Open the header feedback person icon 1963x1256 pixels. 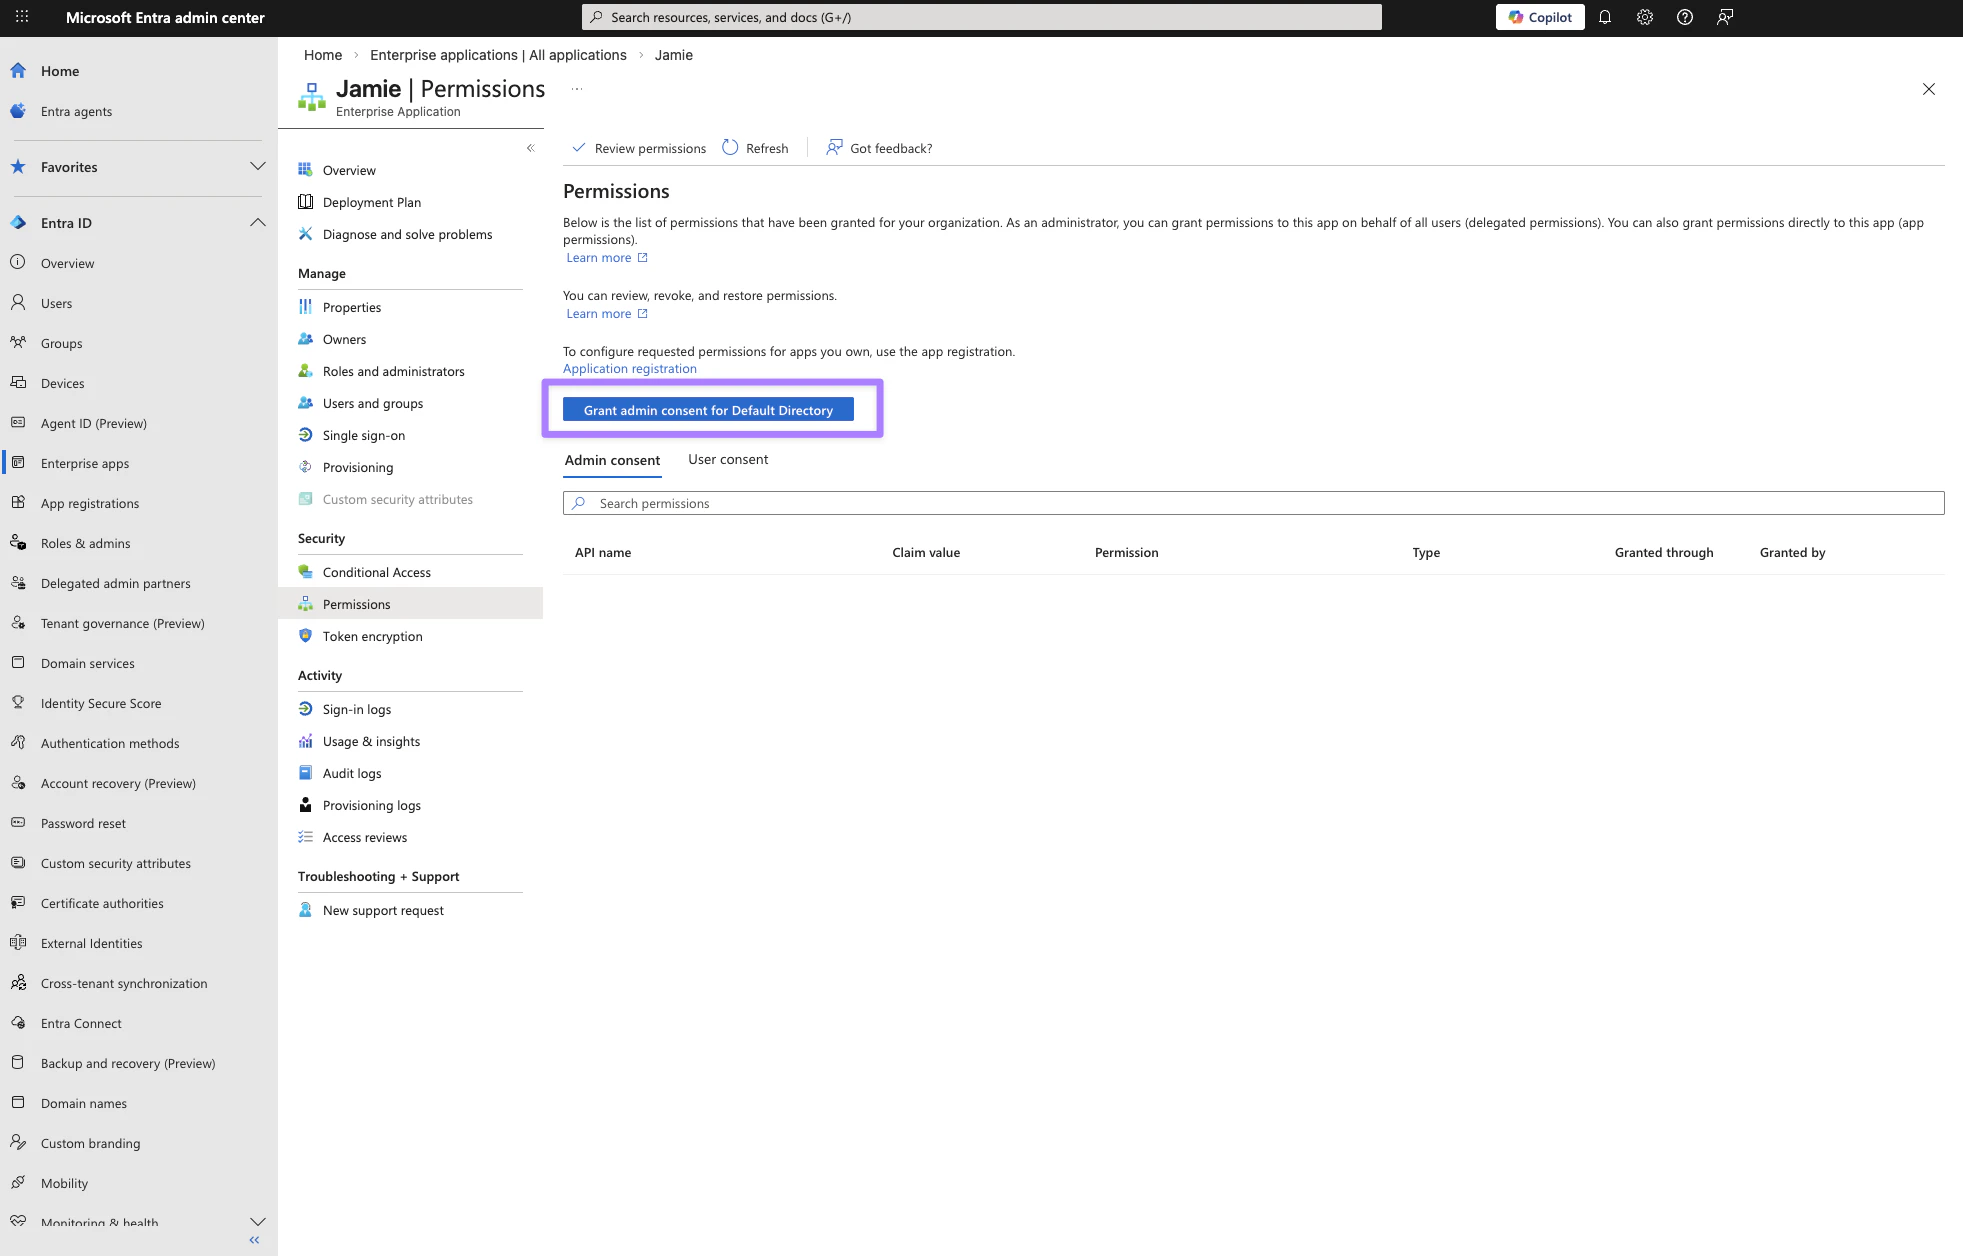tap(1725, 17)
